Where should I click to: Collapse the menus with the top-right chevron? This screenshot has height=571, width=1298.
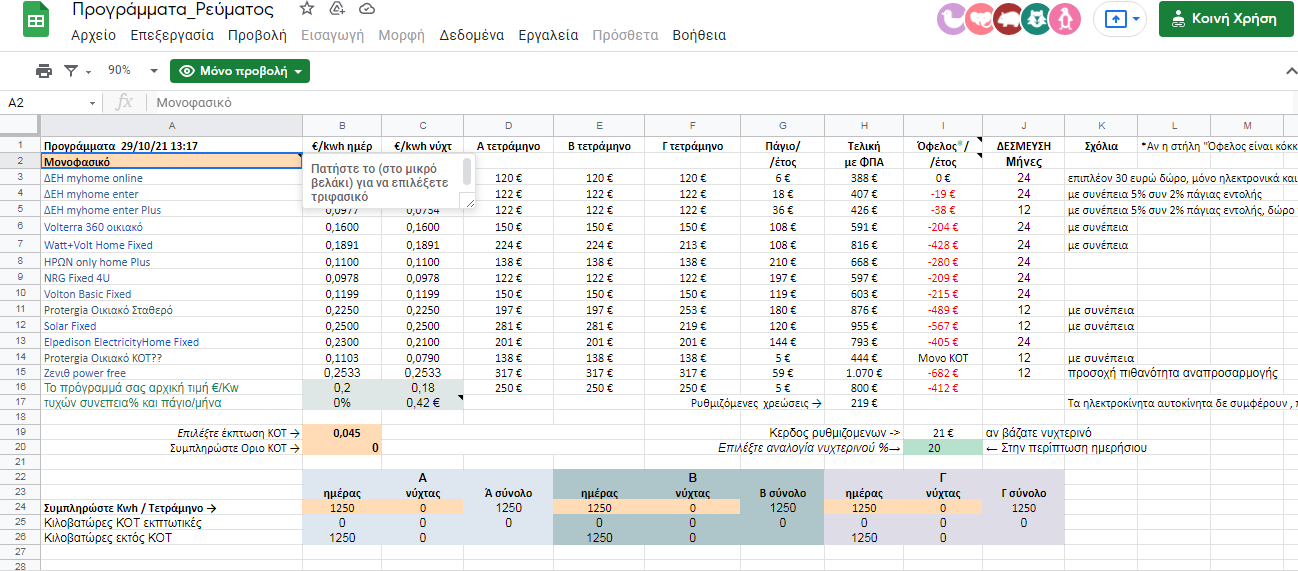pos(1290,71)
